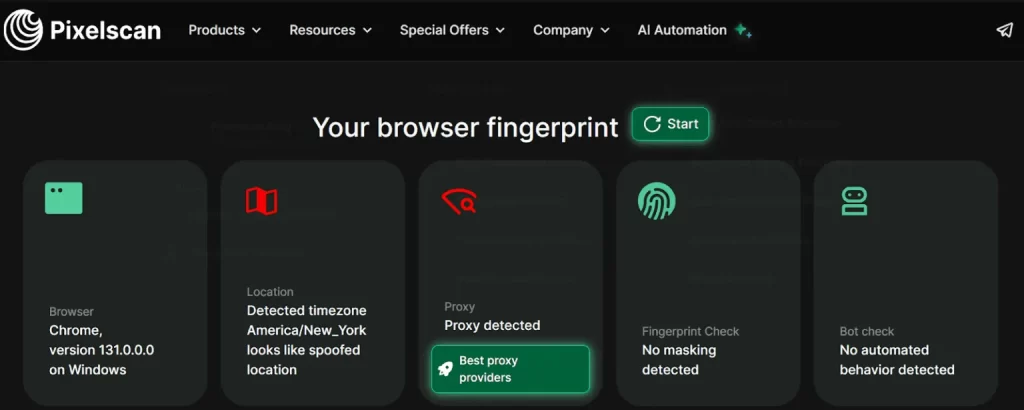
Task: Click the 'Fingerprint Check' label
Action: pyautogui.click(x=690, y=331)
